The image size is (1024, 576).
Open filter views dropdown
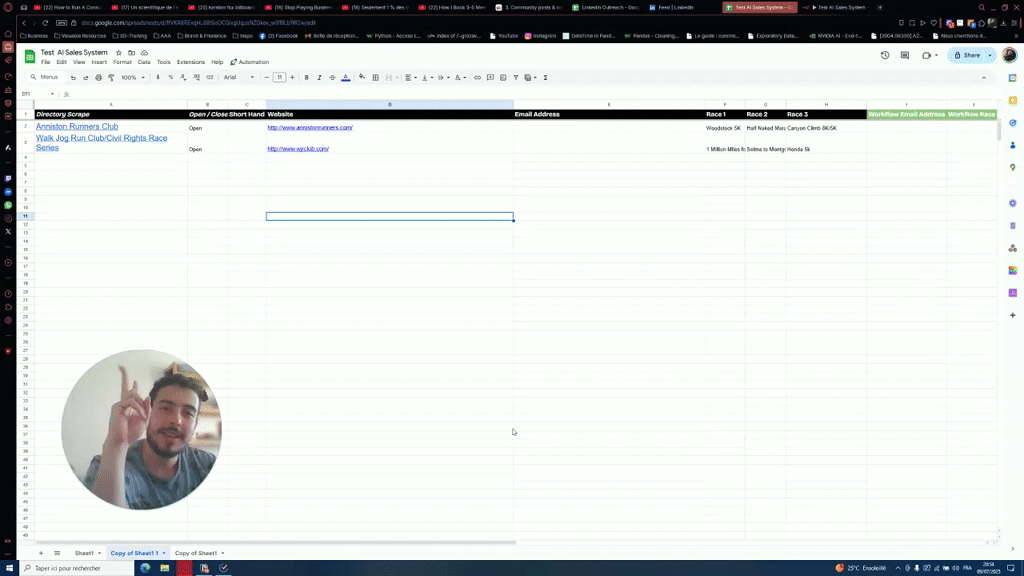coord(530,78)
